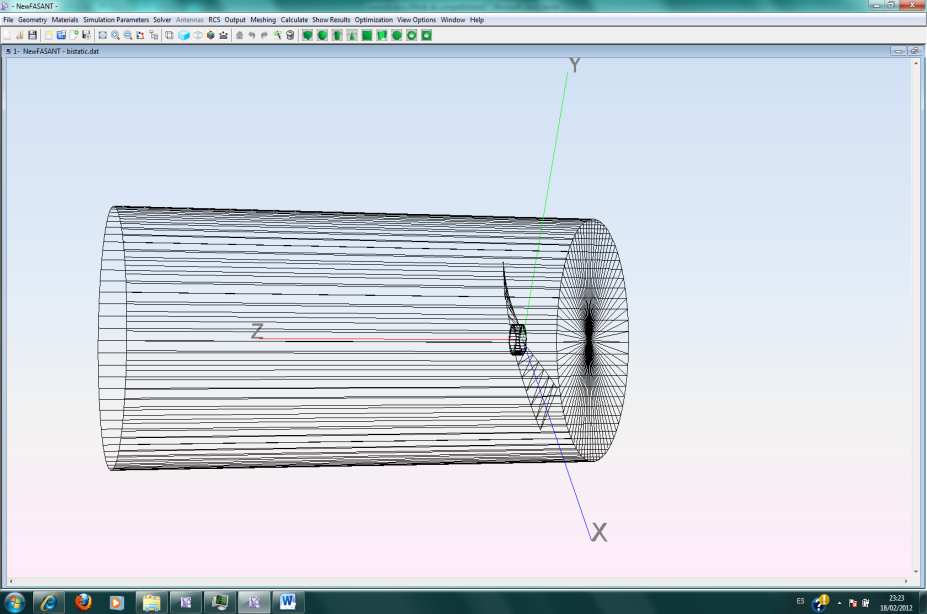Open the Optimization menu
The height and width of the screenshot is (614, 927).
(374, 20)
